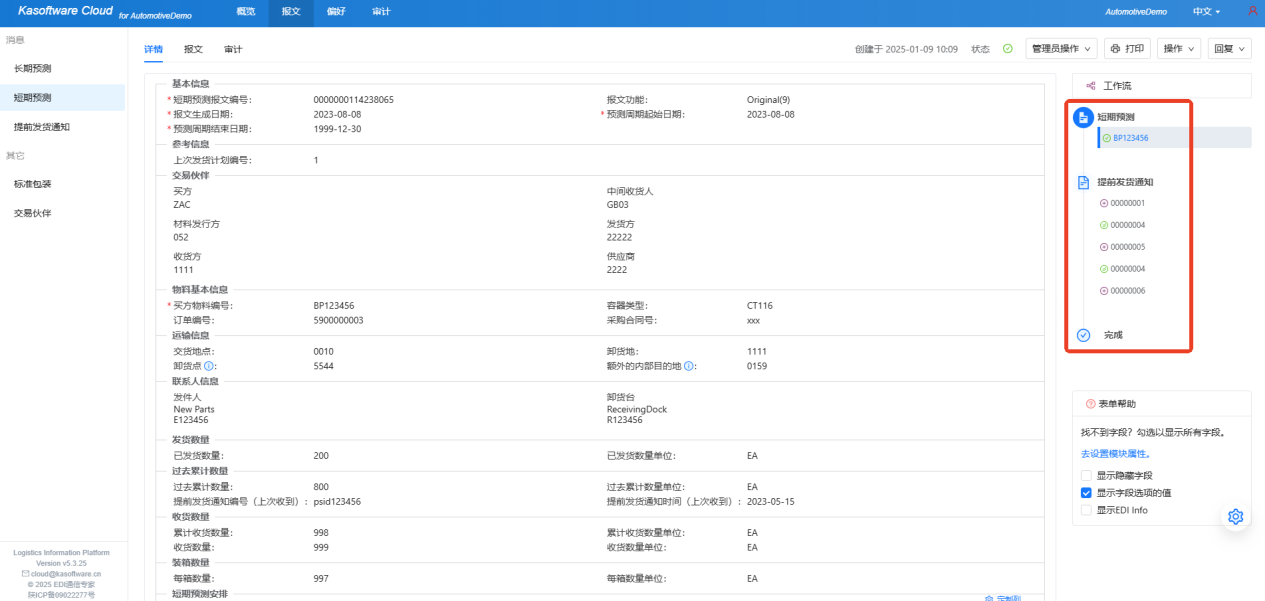Viewport: 1265px width, 601px height.
Task: Open the 操作 dropdown button
Action: click(x=1179, y=48)
